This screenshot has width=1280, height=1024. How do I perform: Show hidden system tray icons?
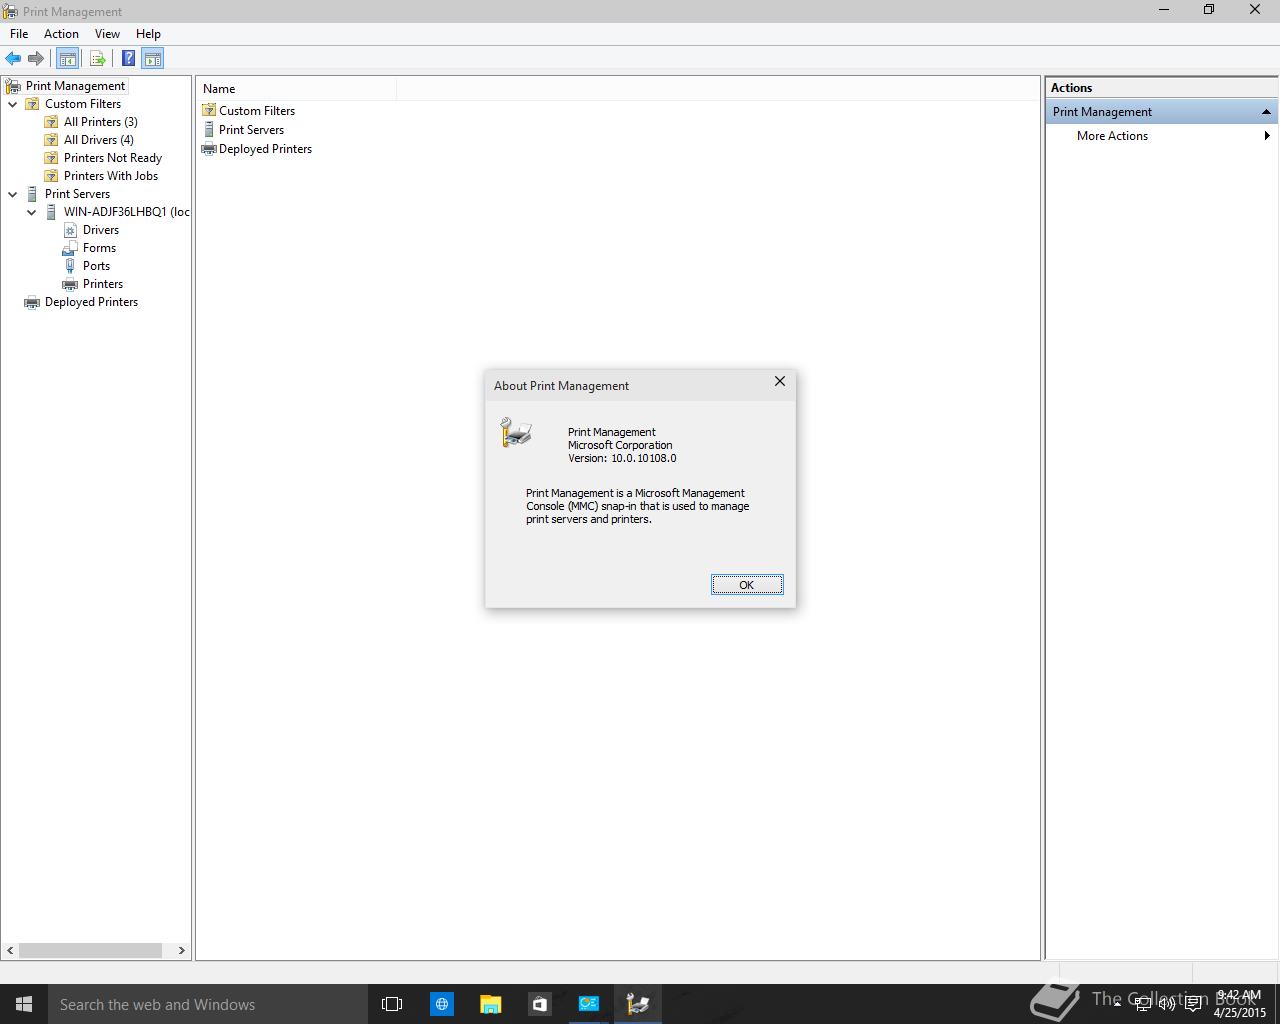click(1117, 1004)
